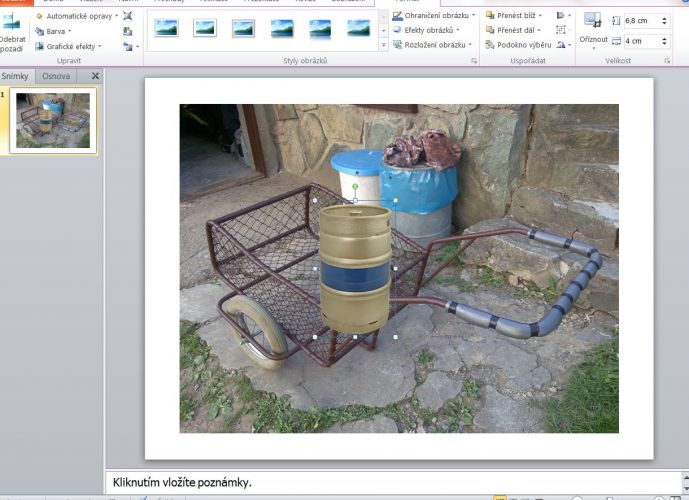
Task: Apply the fourth picture style with shadow
Action: tap(282, 28)
